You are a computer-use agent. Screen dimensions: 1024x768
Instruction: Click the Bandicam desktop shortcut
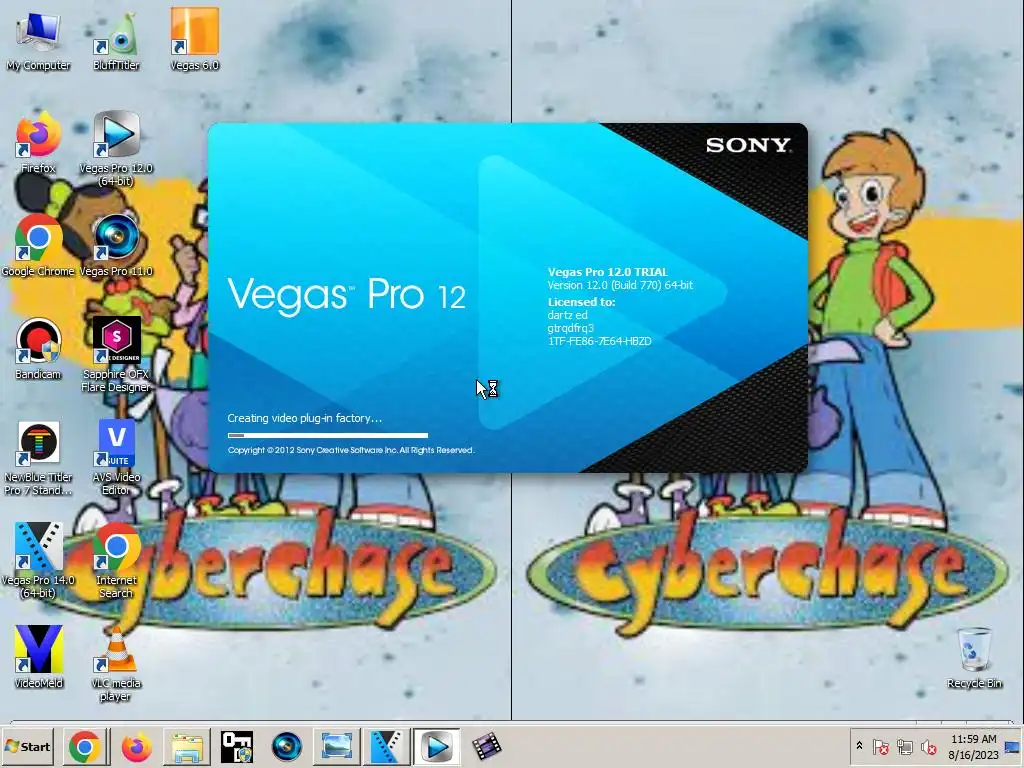coord(38,349)
